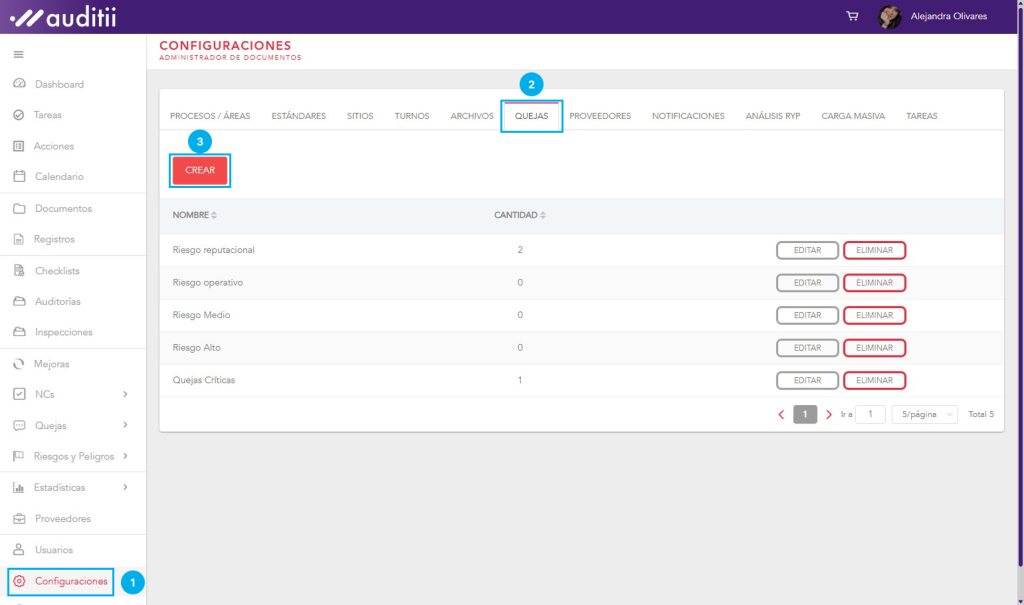Sort table by Nombre column
1024x605 pixels.
[214, 215]
